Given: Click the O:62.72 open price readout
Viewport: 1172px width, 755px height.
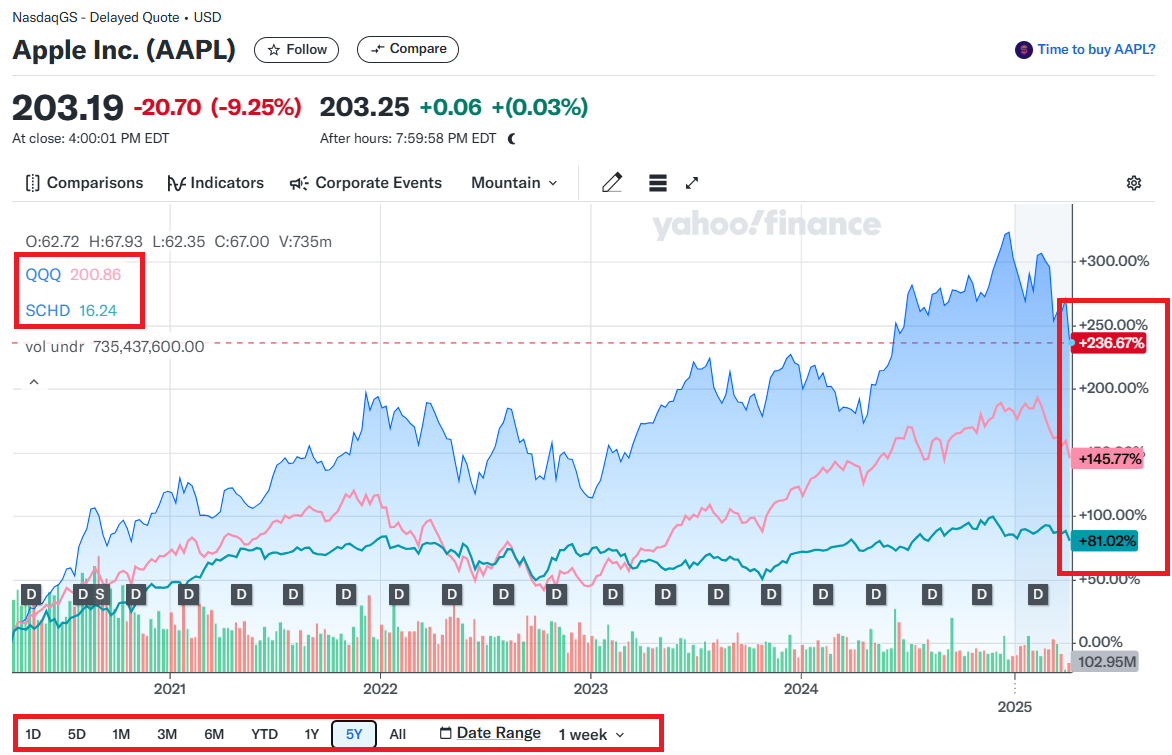Looking at the screenshot, I should pos(52,241).
